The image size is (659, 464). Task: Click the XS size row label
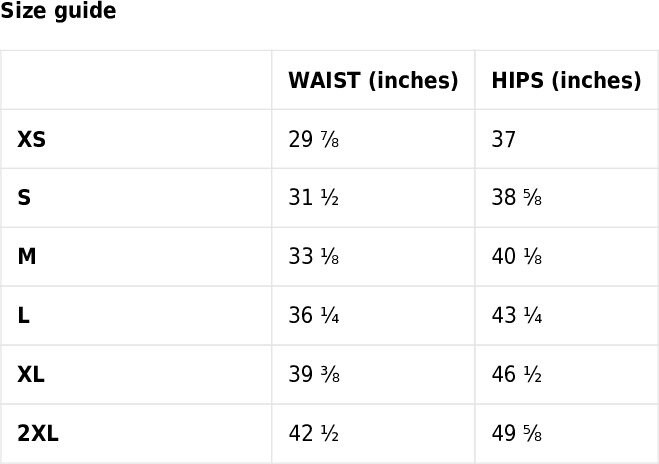(x=32, y=139)
